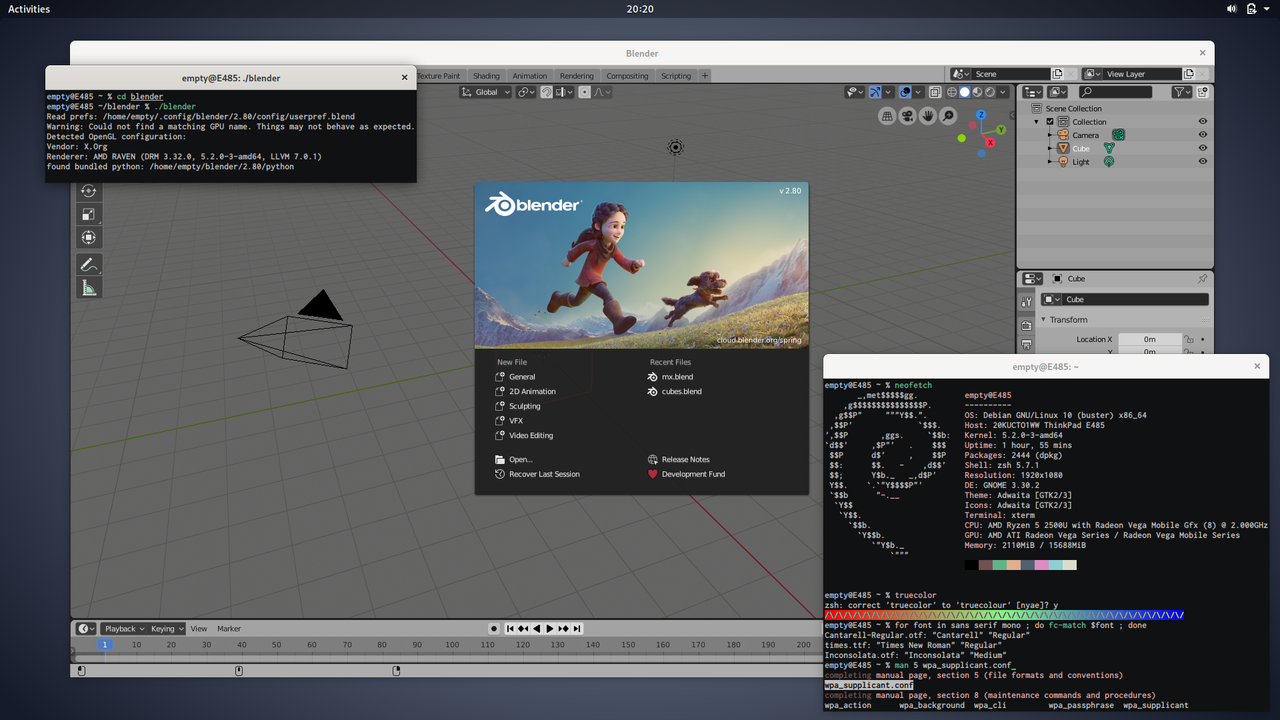
Task: Jump to next keyframe in timeline
Action: click(563, 629)
